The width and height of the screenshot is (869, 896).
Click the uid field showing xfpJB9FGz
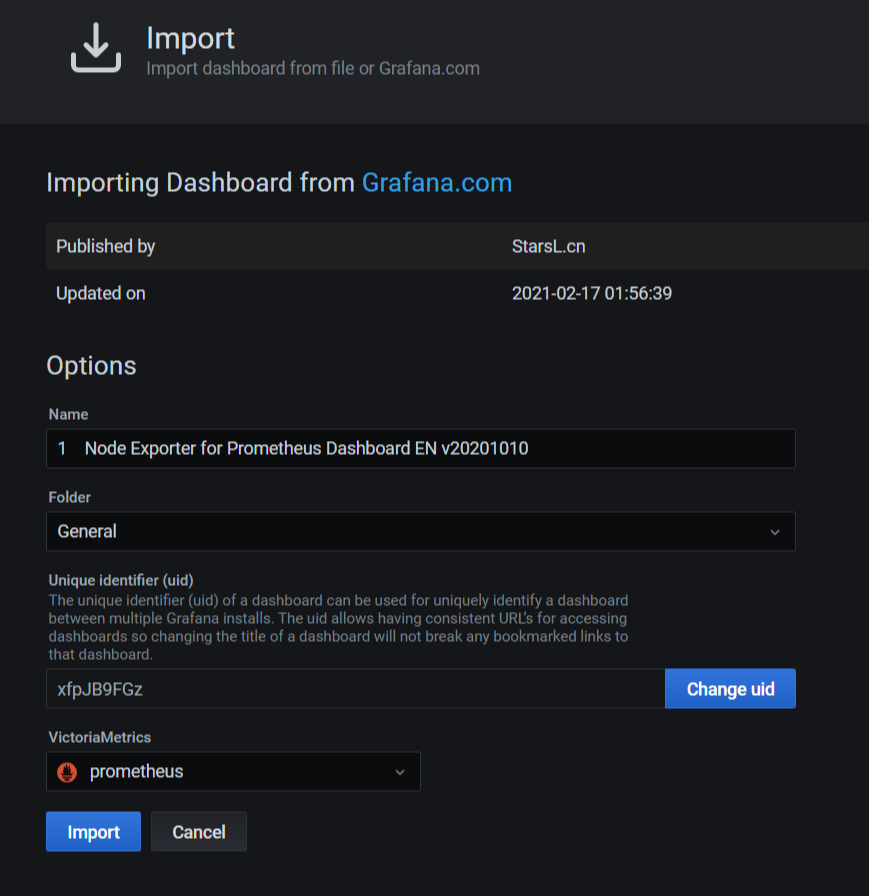click(x=355, y=689)
